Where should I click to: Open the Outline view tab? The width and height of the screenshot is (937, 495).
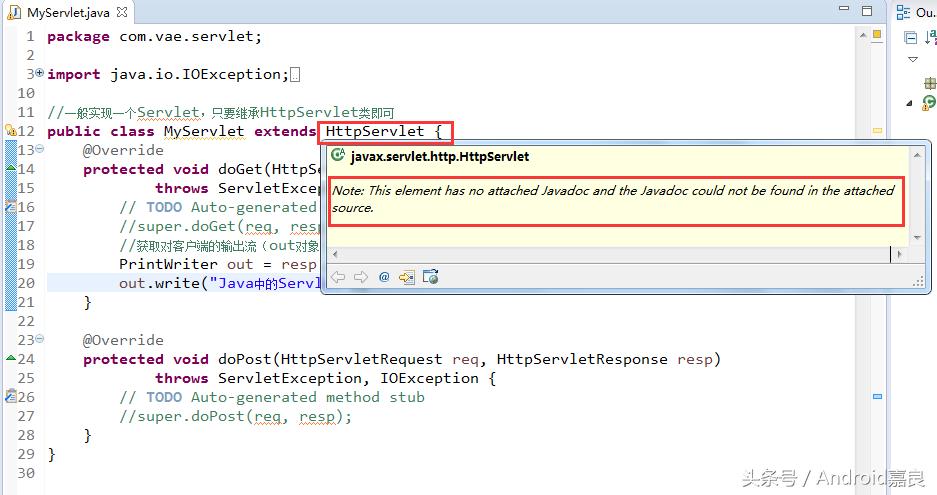(x=916, y=12)
